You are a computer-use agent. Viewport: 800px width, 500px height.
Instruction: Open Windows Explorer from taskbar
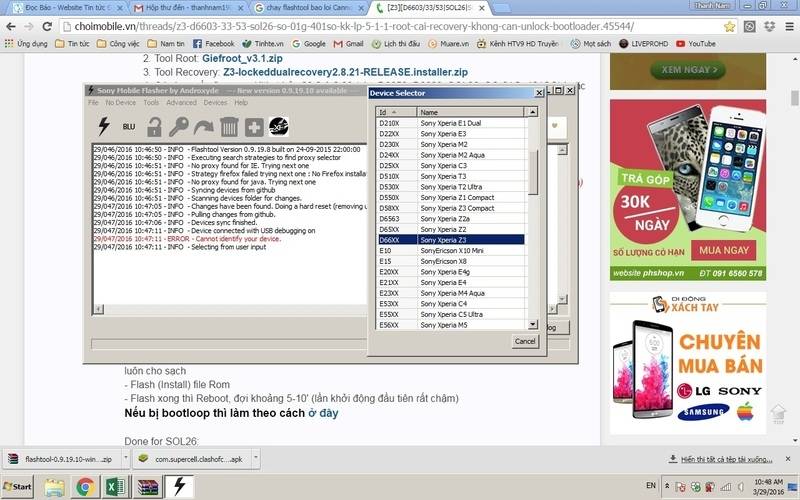coord(54,487)
